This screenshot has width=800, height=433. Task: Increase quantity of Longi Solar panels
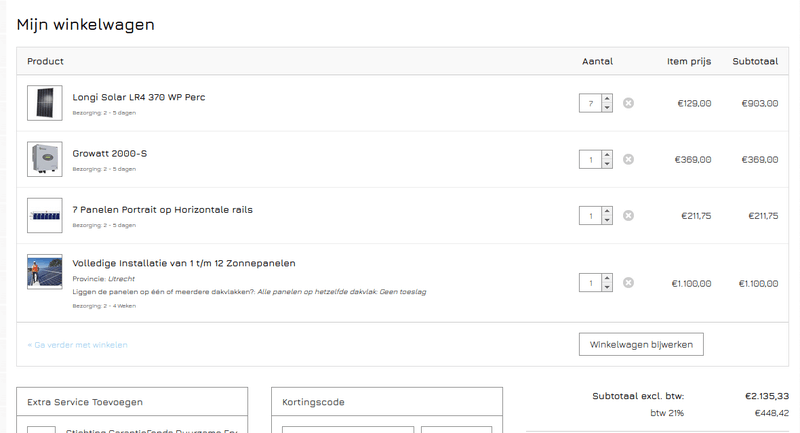click(607, 98)
